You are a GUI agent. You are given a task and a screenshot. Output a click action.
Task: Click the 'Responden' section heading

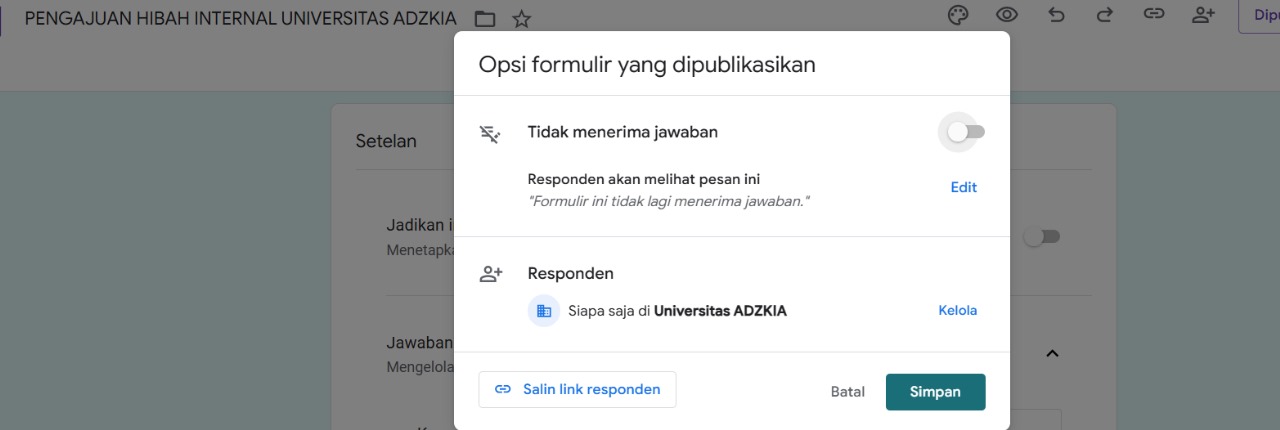571,273
